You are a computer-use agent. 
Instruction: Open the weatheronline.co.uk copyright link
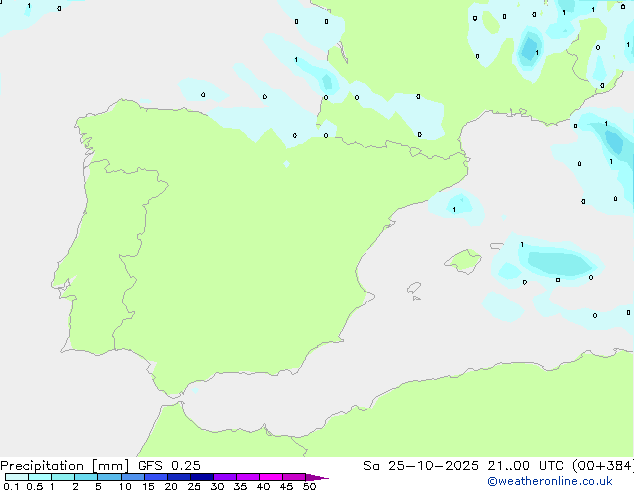[x=550, y=481]
